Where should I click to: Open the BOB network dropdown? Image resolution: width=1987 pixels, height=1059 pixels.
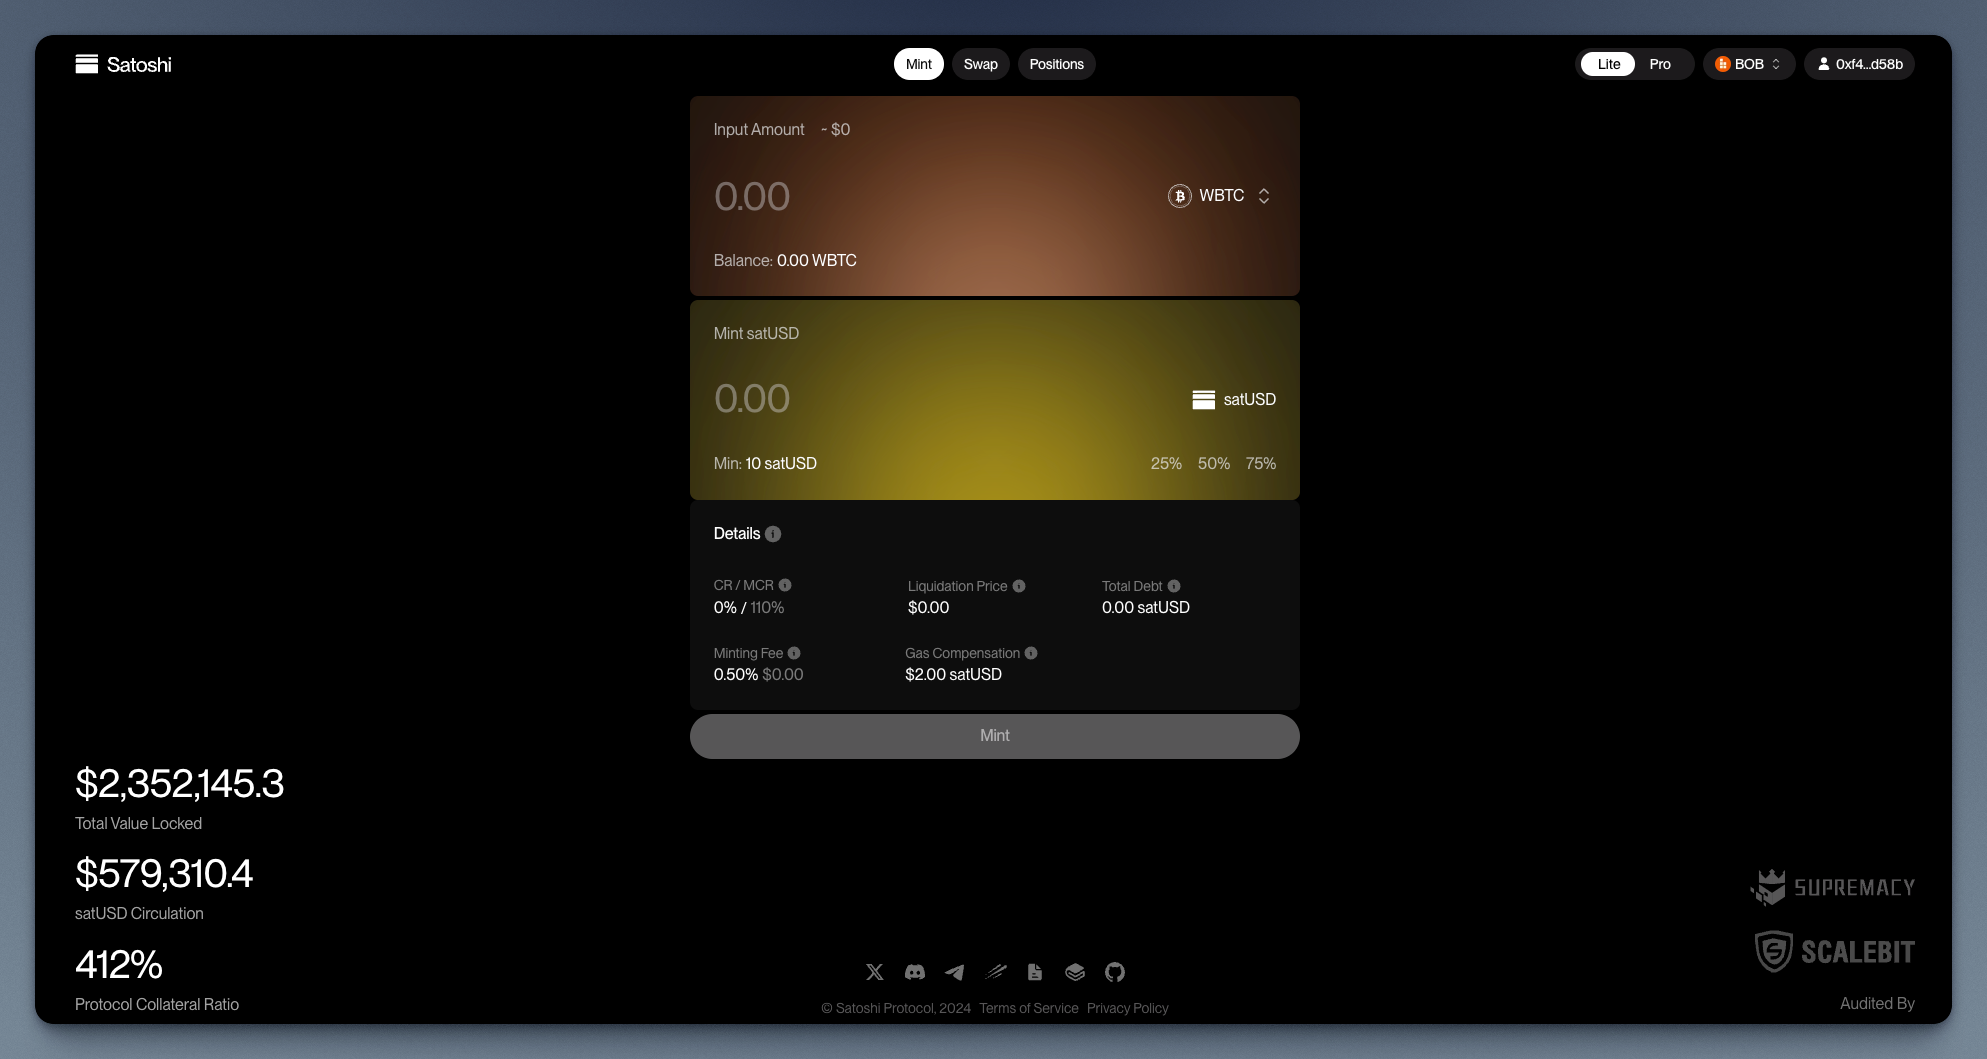point(1749,64)
